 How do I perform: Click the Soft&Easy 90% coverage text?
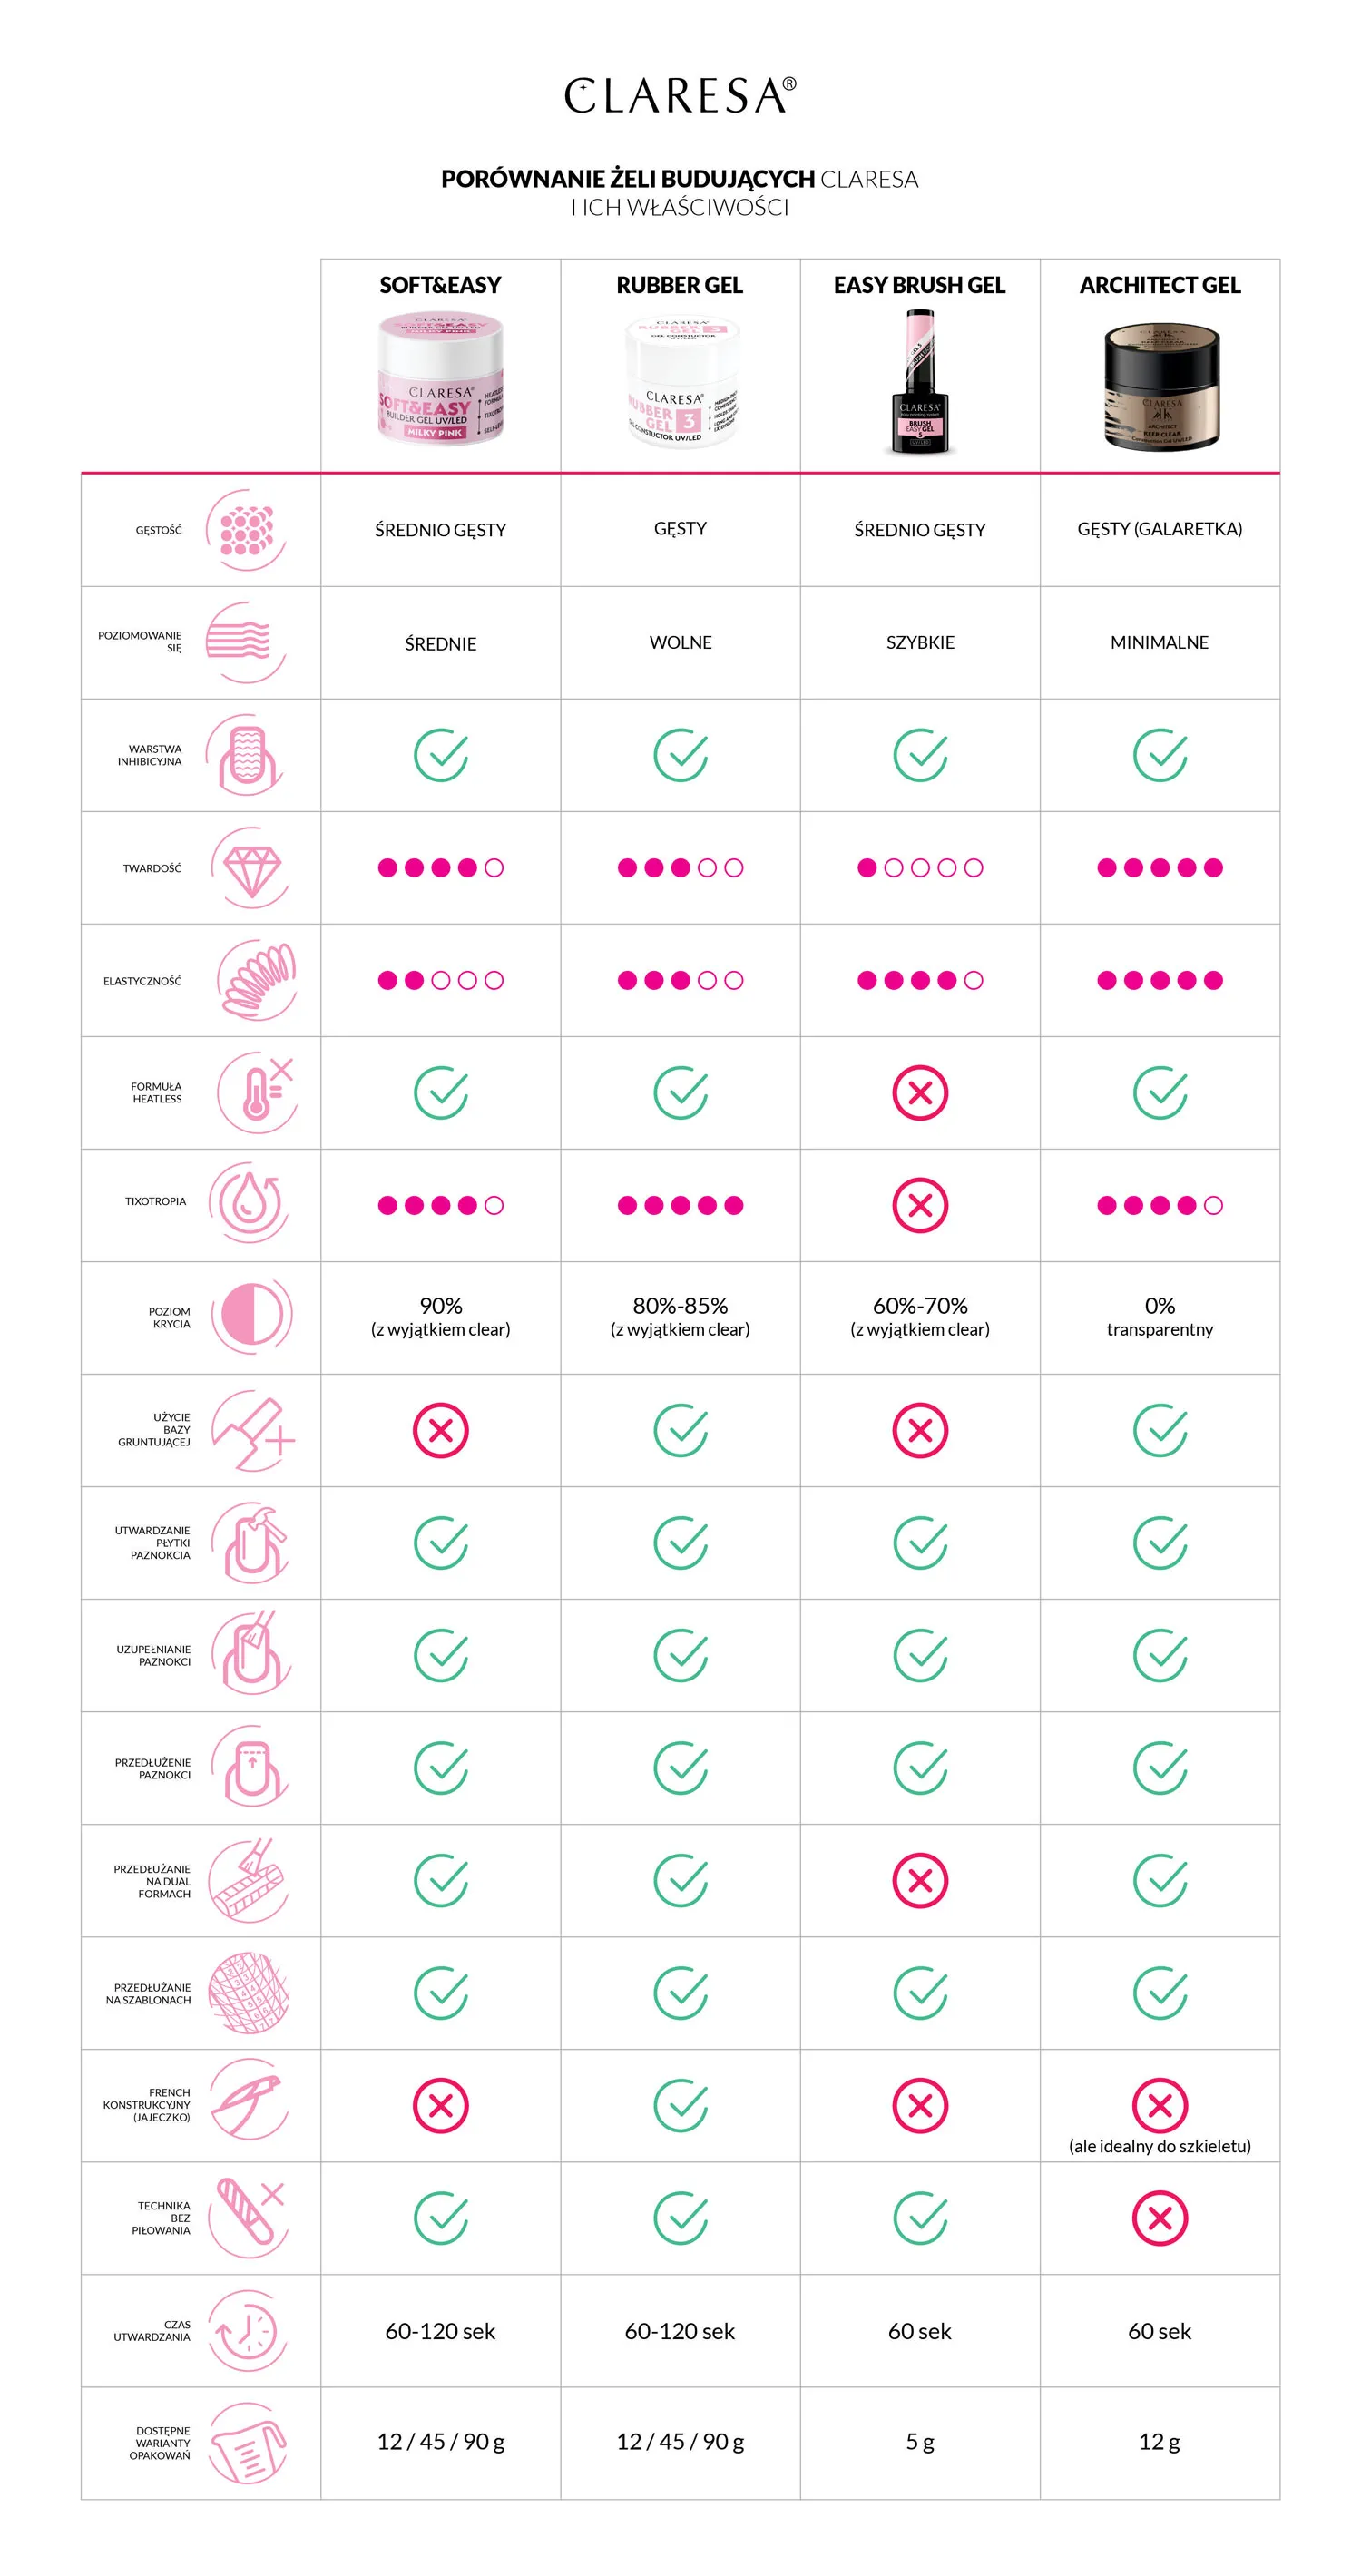(x=441, y=1307)
